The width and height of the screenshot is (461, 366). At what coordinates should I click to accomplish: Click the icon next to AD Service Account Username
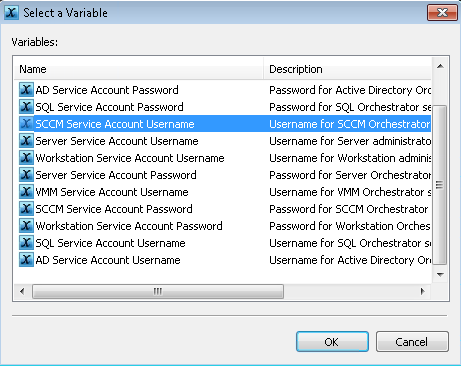coord(26,260)
